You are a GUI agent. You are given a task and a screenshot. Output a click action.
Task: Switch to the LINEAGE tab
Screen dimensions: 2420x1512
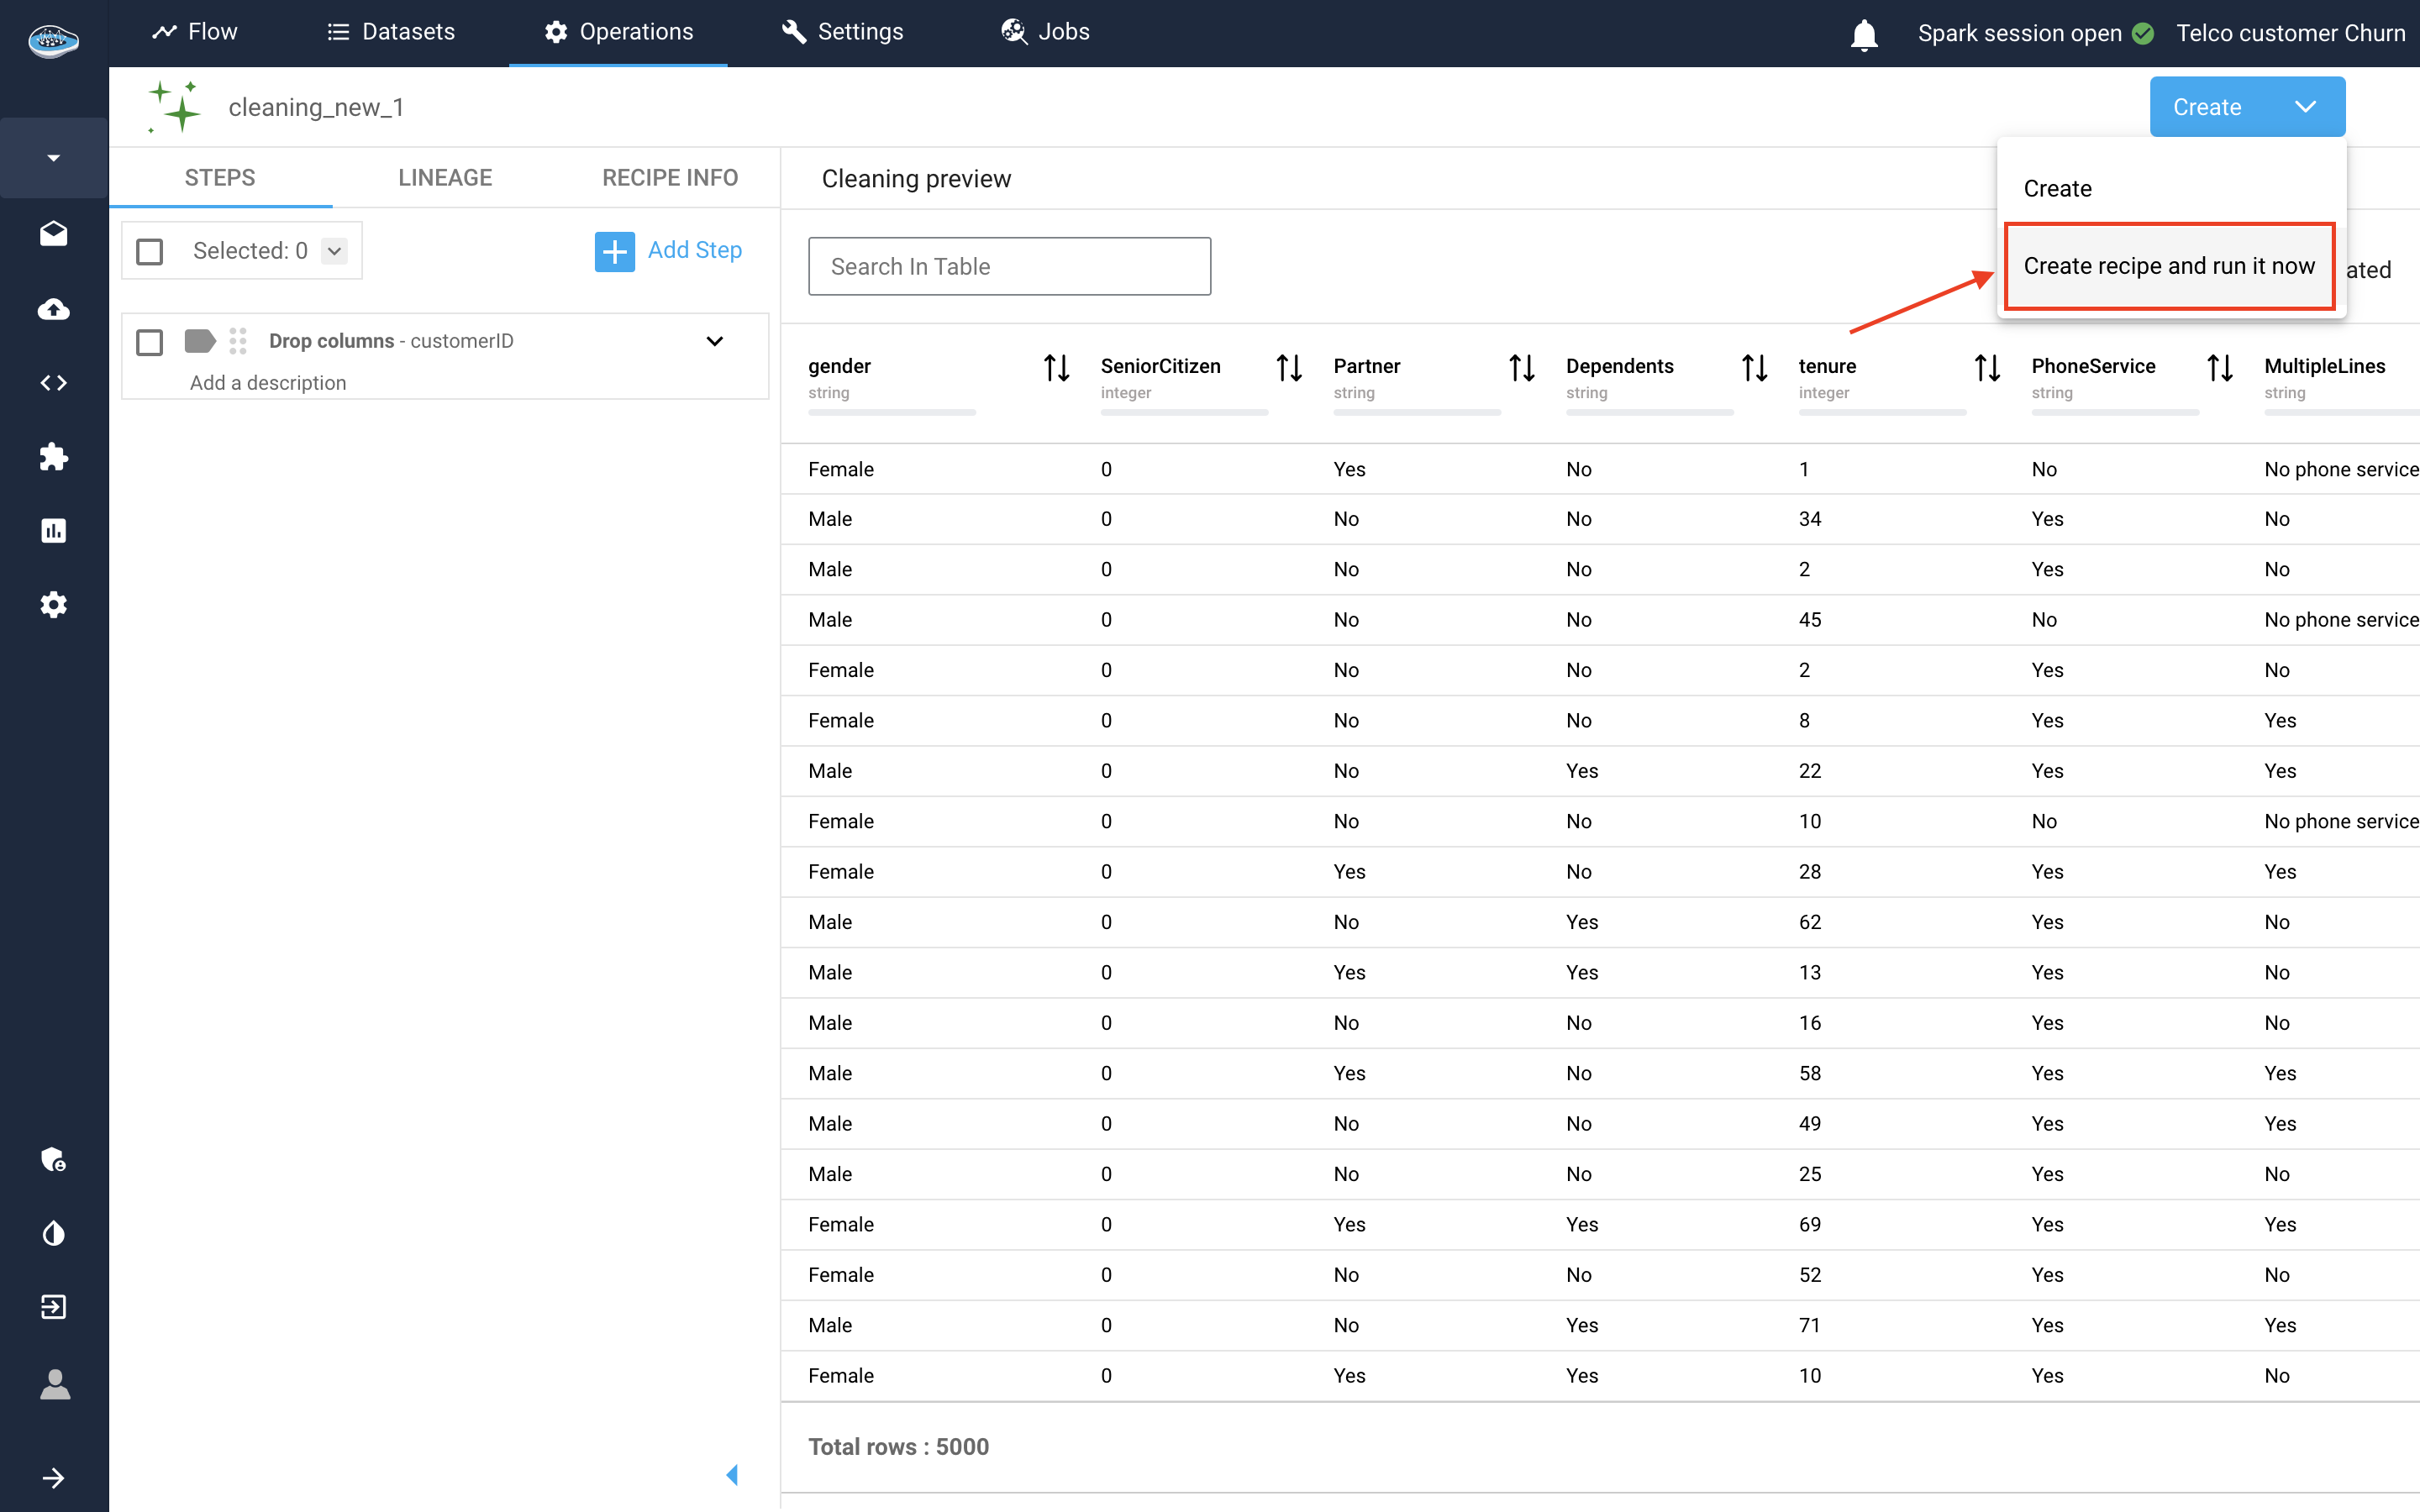point(445,178)
